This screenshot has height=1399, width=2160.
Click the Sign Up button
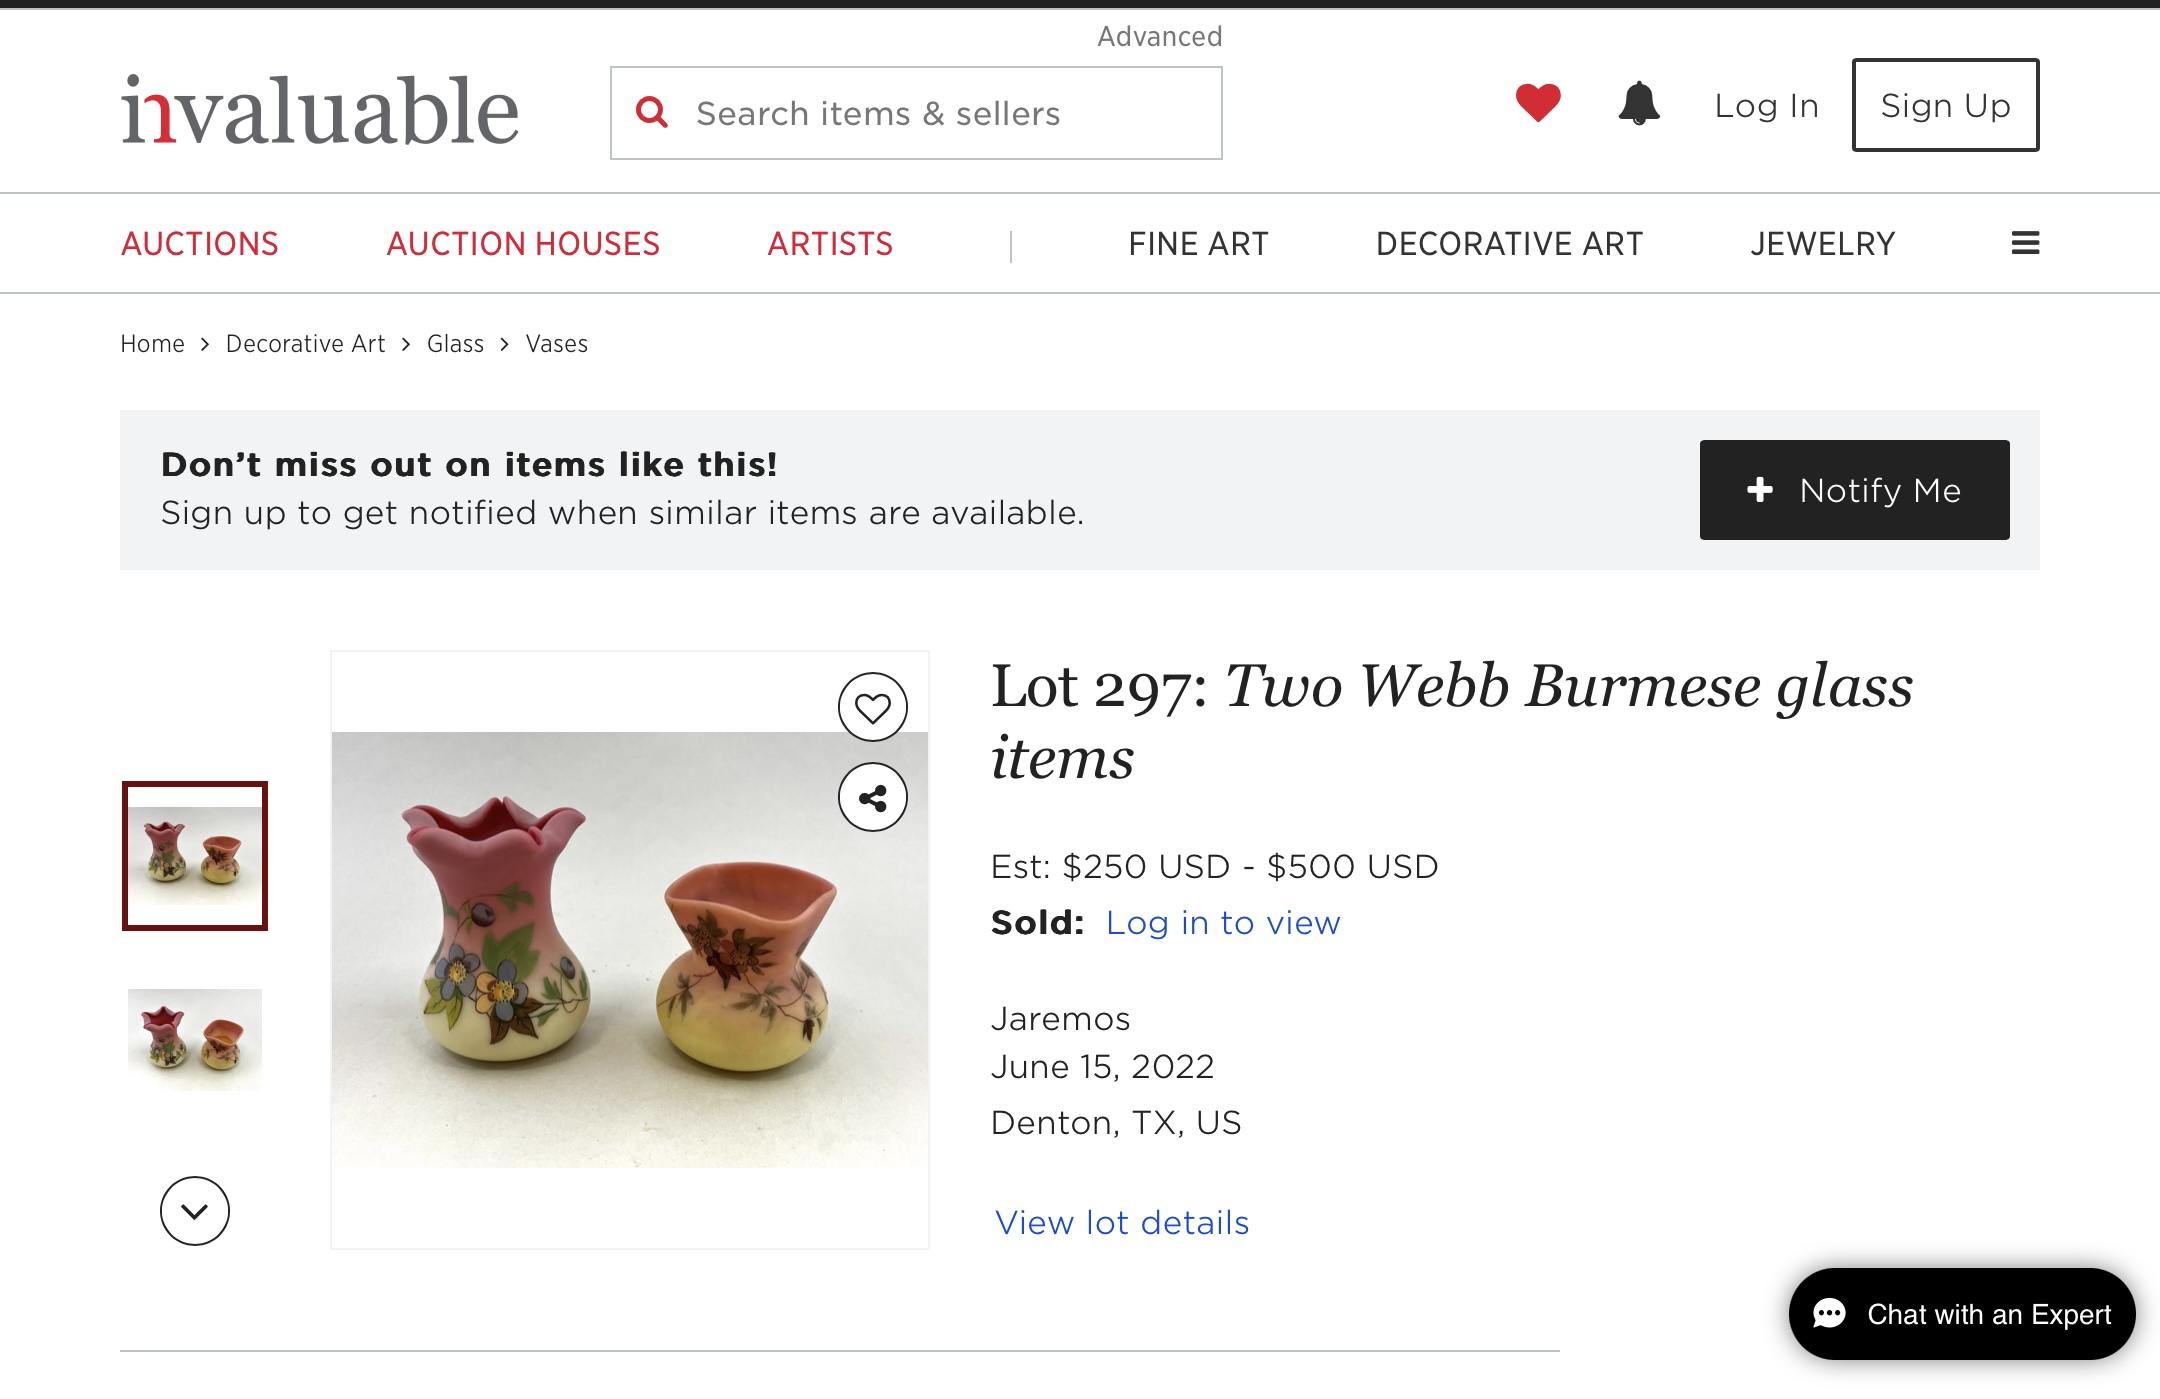coord(1945,105)
